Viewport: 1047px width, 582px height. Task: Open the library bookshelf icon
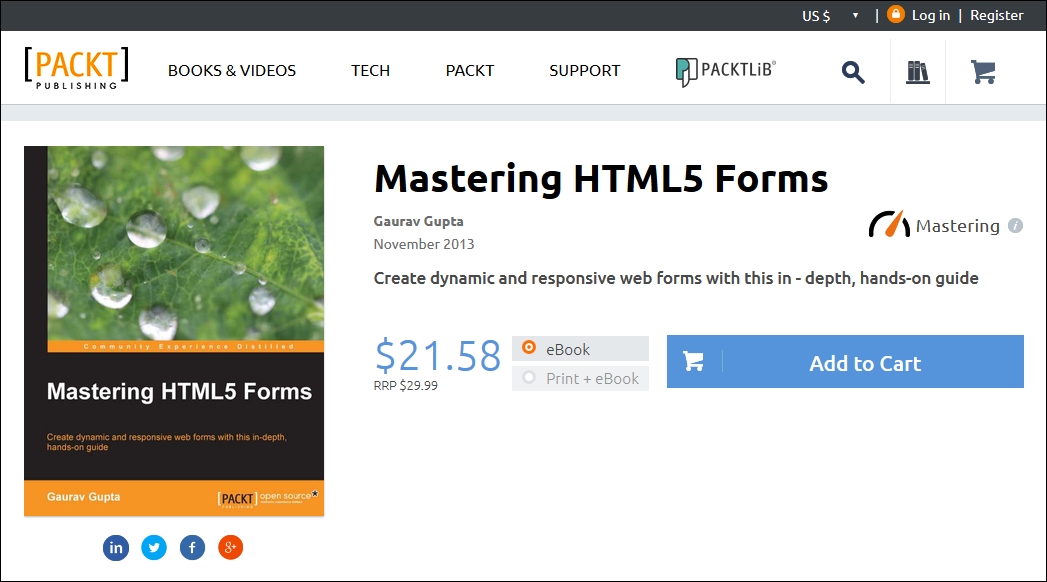(915, 71)
